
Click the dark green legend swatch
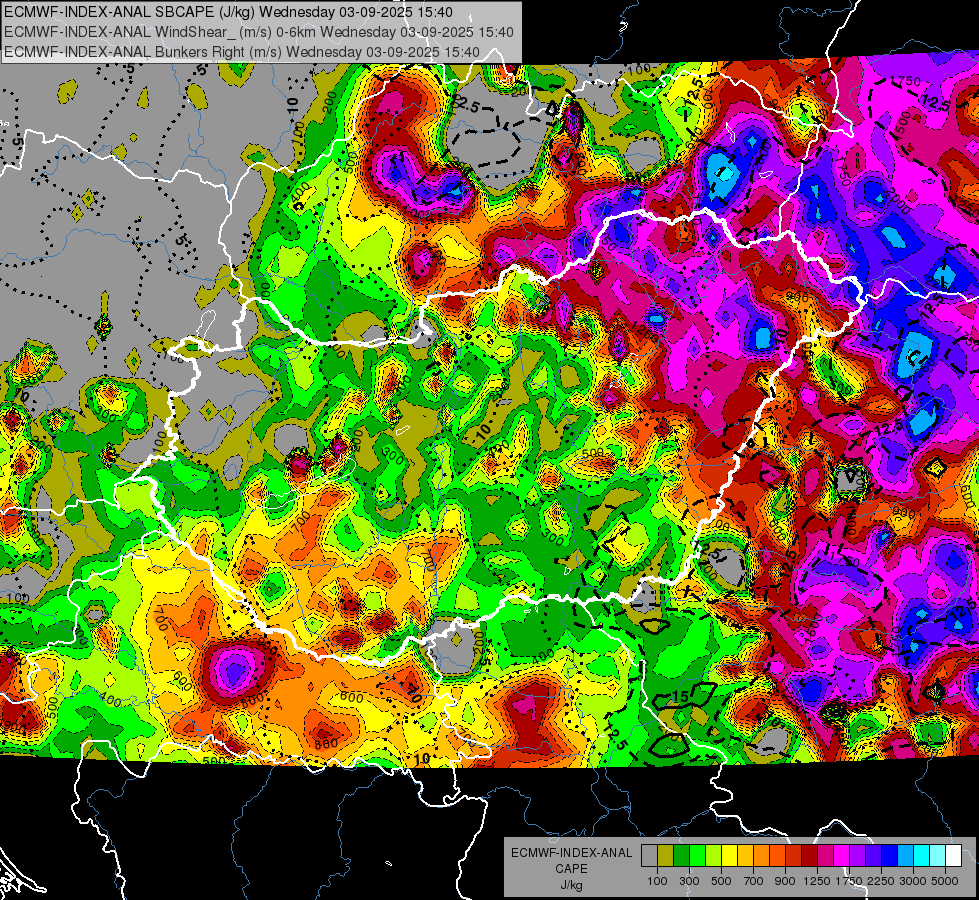[682, 856]
